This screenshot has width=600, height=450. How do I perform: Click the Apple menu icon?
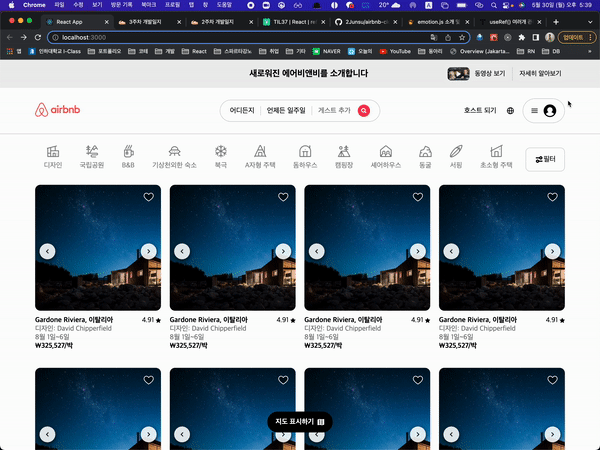coord(11,5)
